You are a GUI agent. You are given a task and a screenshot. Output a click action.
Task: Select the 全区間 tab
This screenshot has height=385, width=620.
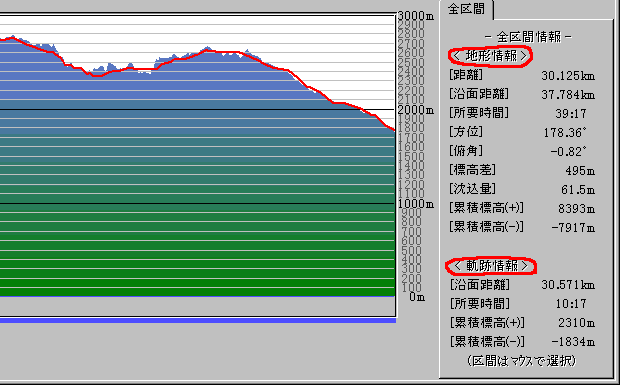pyautogui.click(x=467, y=9)
